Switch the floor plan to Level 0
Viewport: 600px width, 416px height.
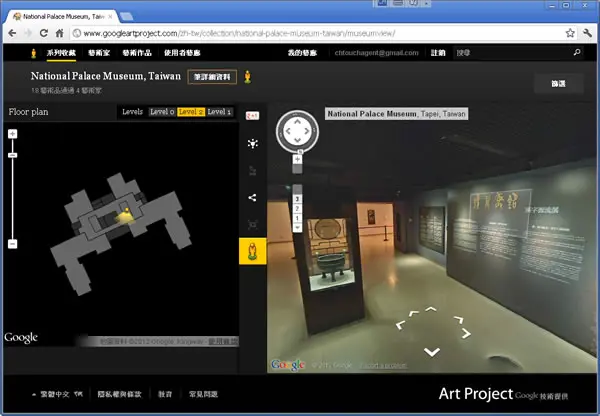[x=162, y=112]
